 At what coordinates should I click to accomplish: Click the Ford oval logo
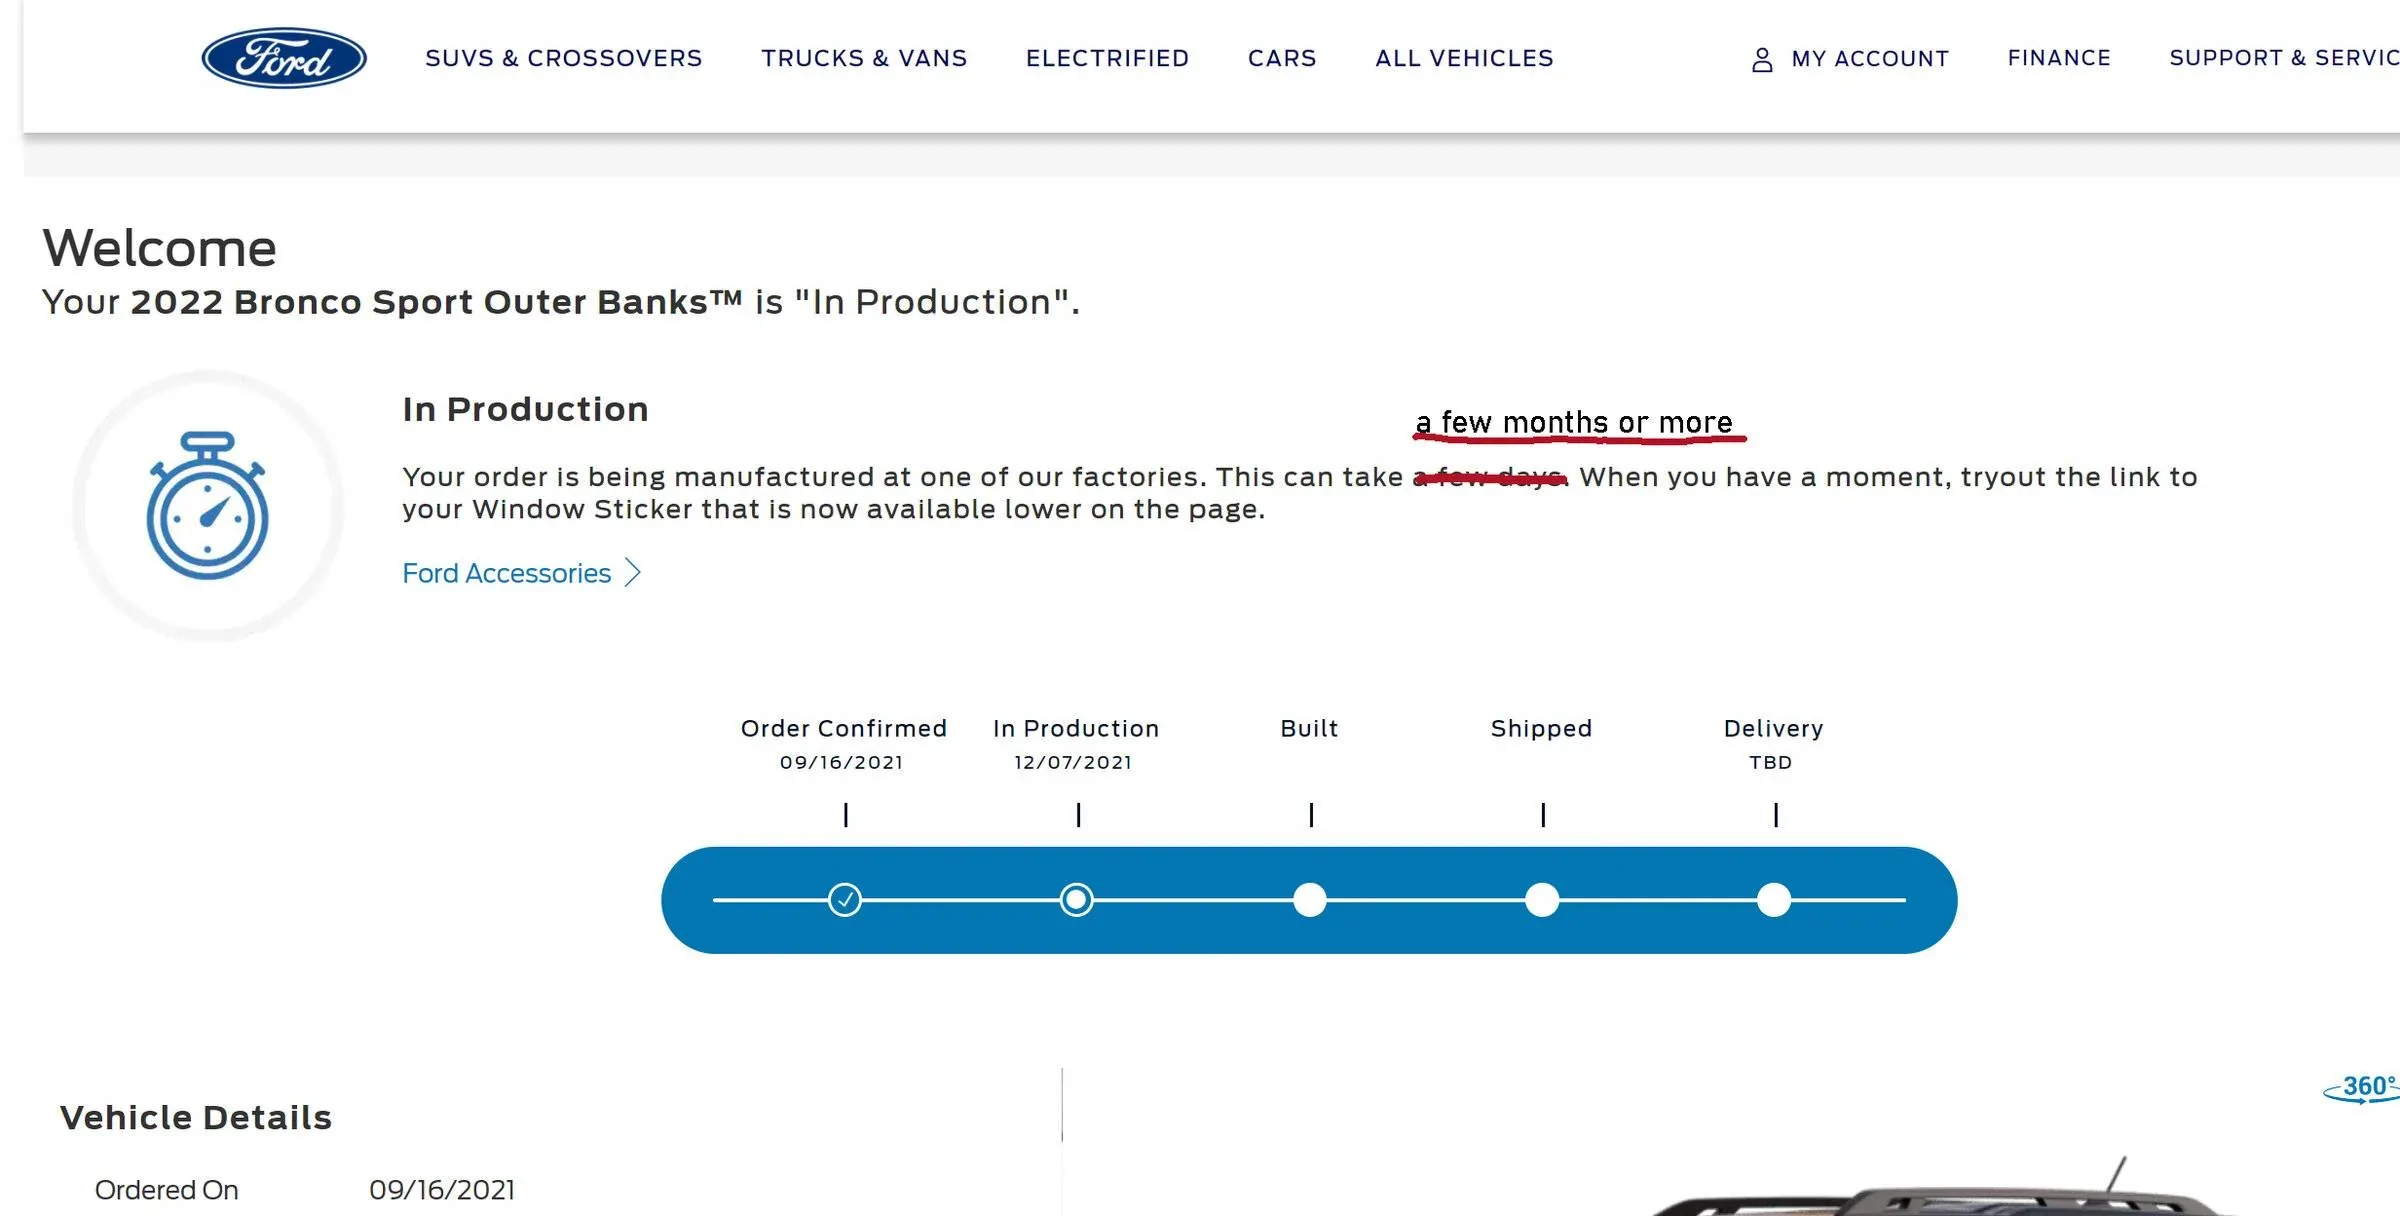284,58
